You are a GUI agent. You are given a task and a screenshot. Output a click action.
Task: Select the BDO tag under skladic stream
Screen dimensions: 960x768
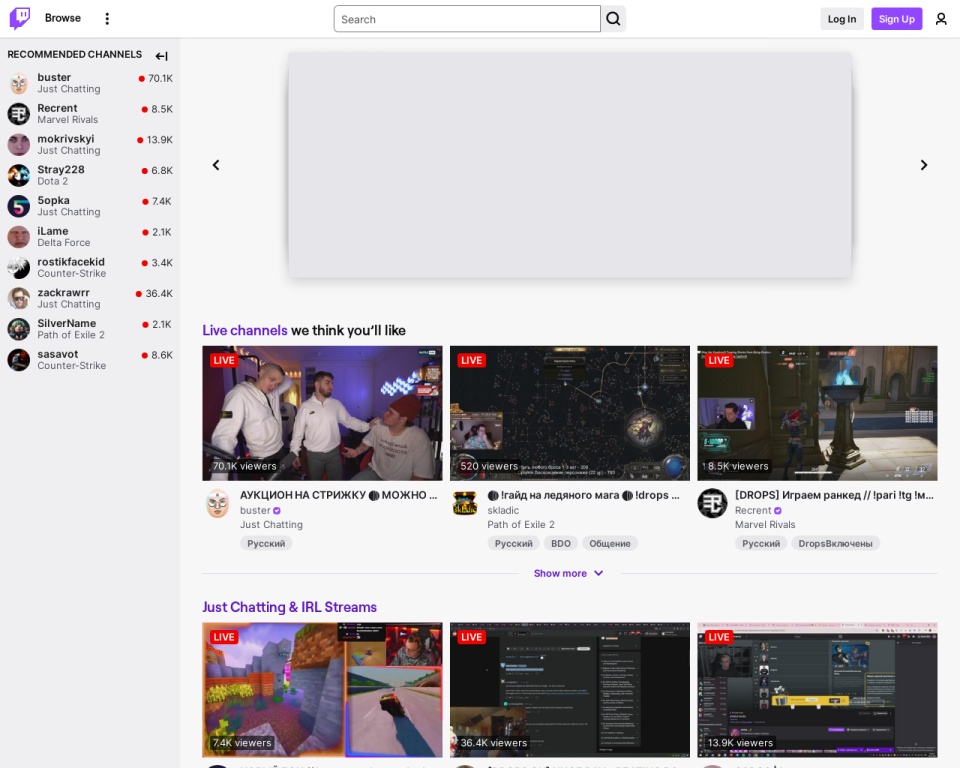tap(560, 543)
